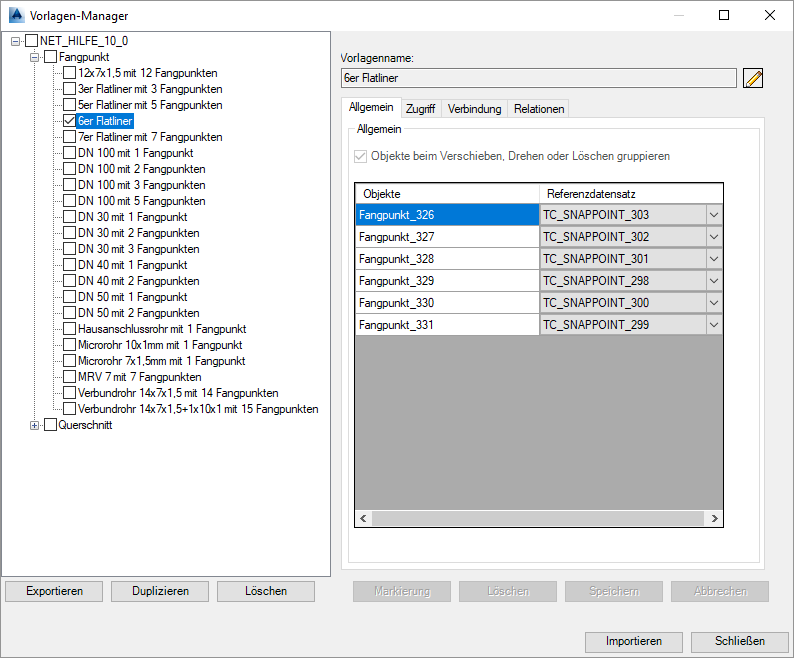This screenshot has width=794, height=658.
Task: Select DN 100 mit 2 Fangpunkten item
Action: point(141,169)
